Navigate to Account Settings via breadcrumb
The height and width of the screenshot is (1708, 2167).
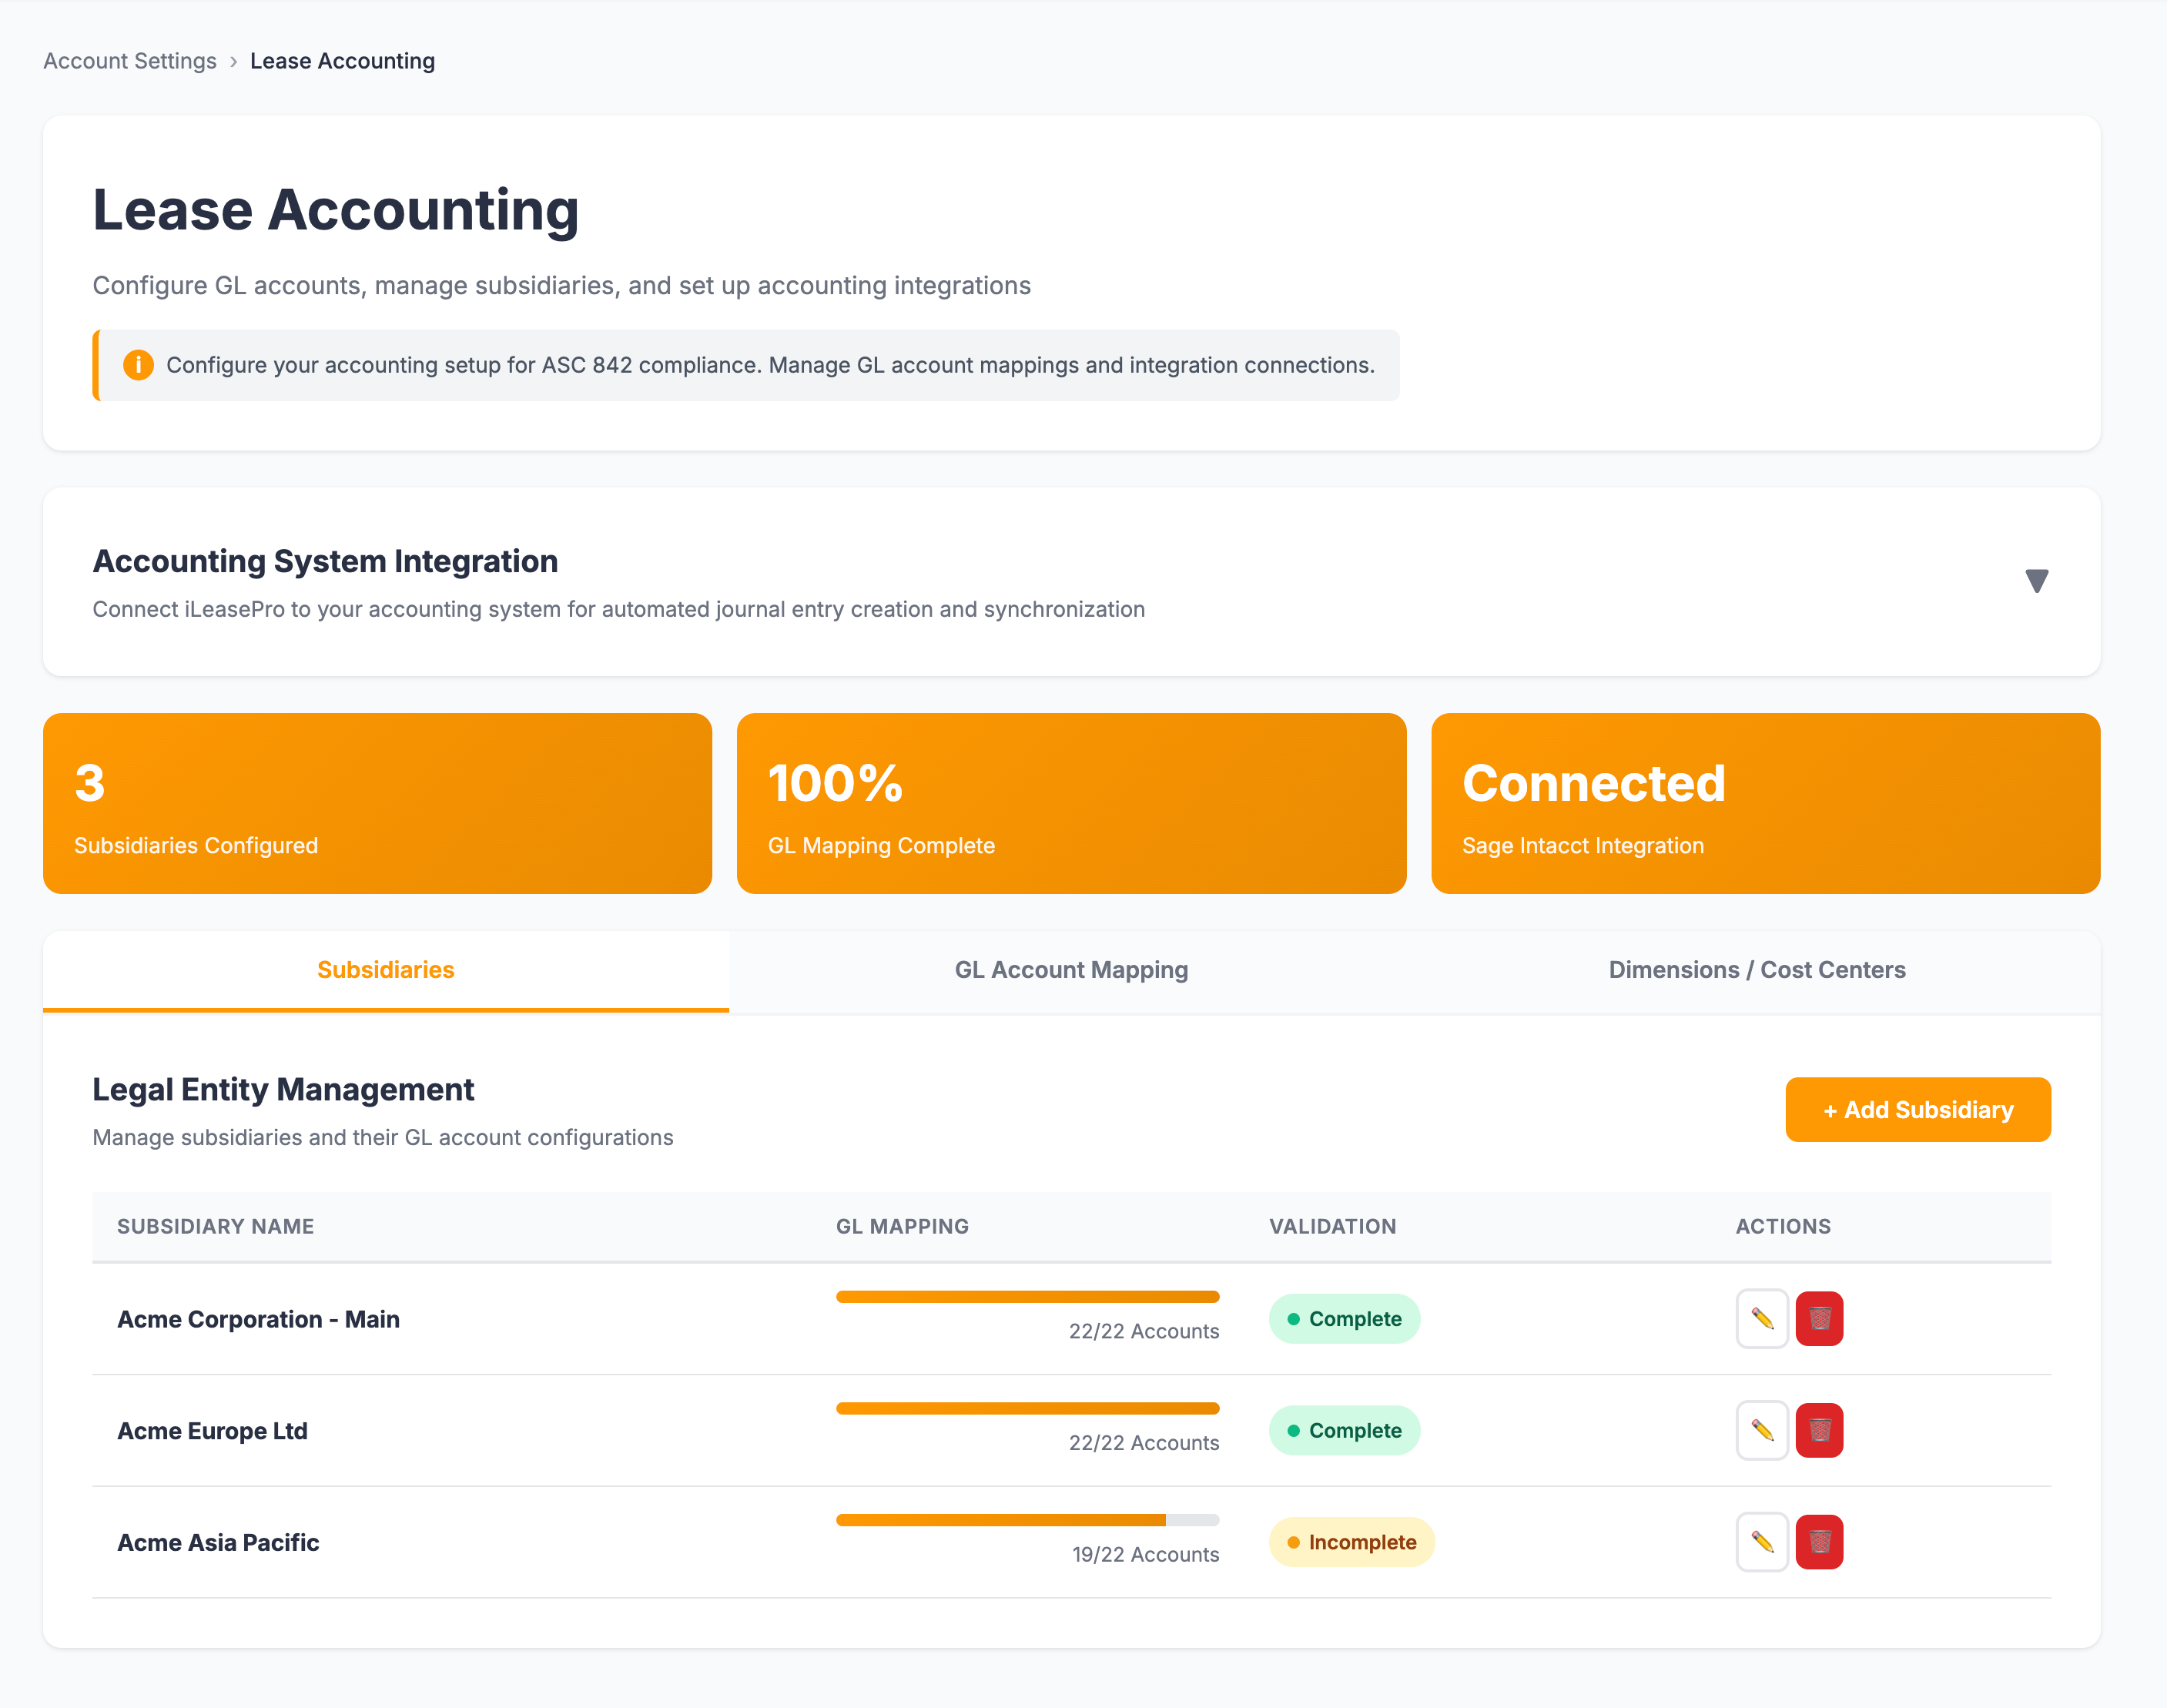pos(129,61)
